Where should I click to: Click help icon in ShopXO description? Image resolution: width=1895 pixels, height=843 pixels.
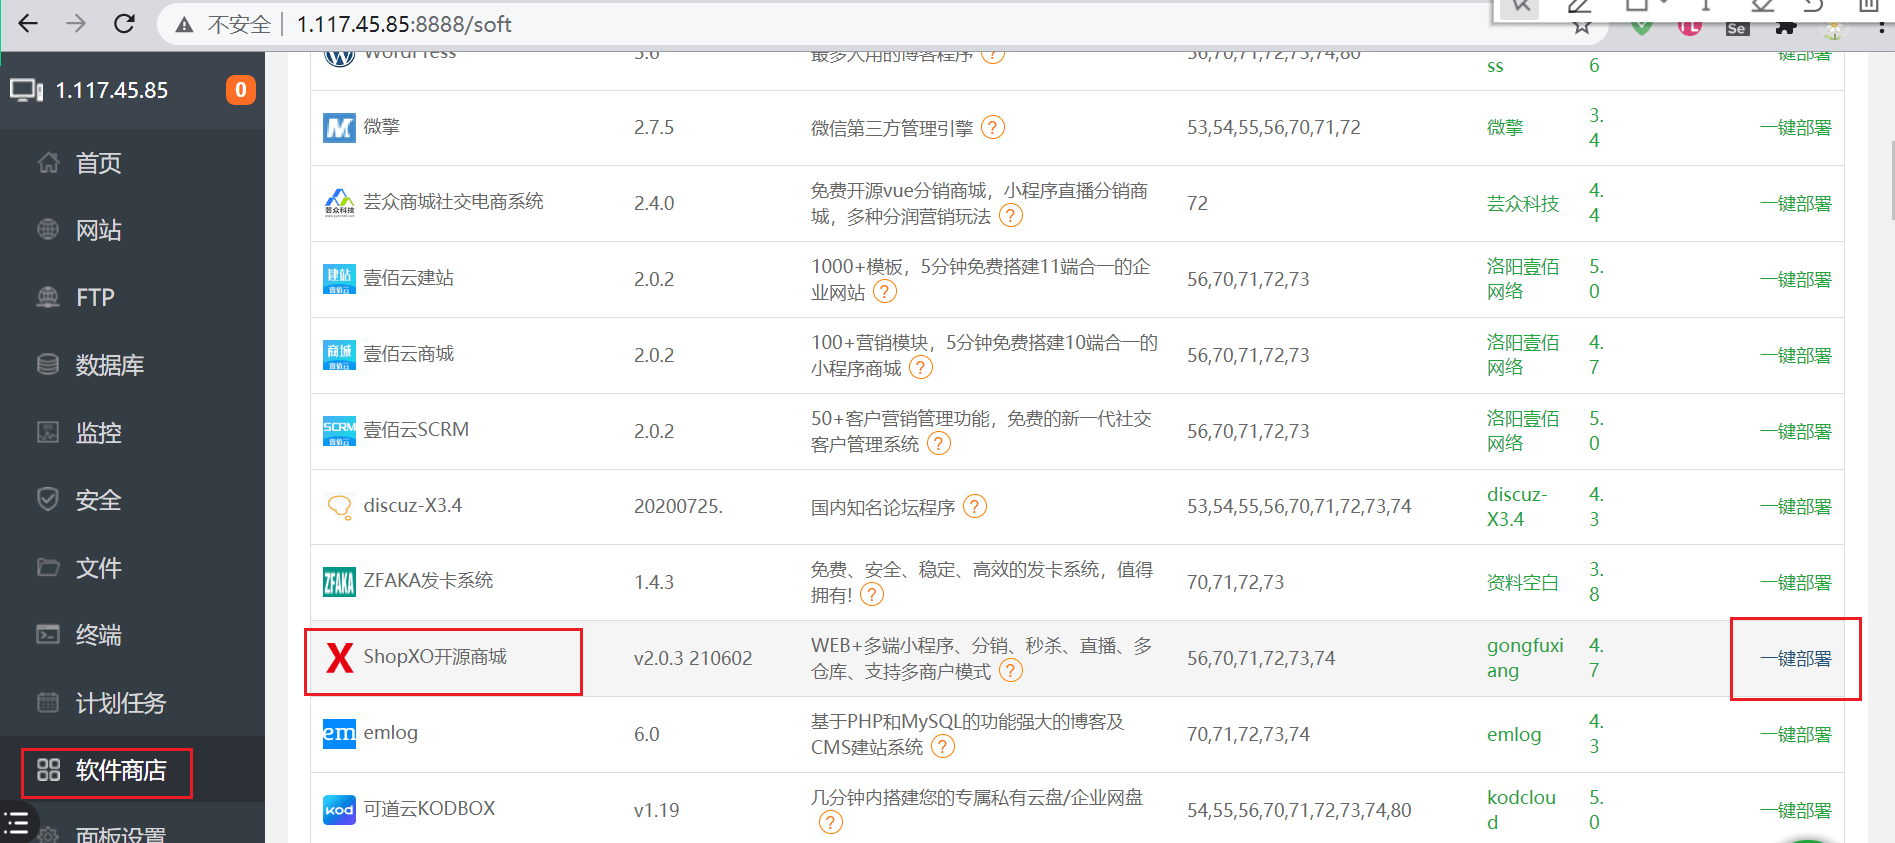[x=1011, y=670]
